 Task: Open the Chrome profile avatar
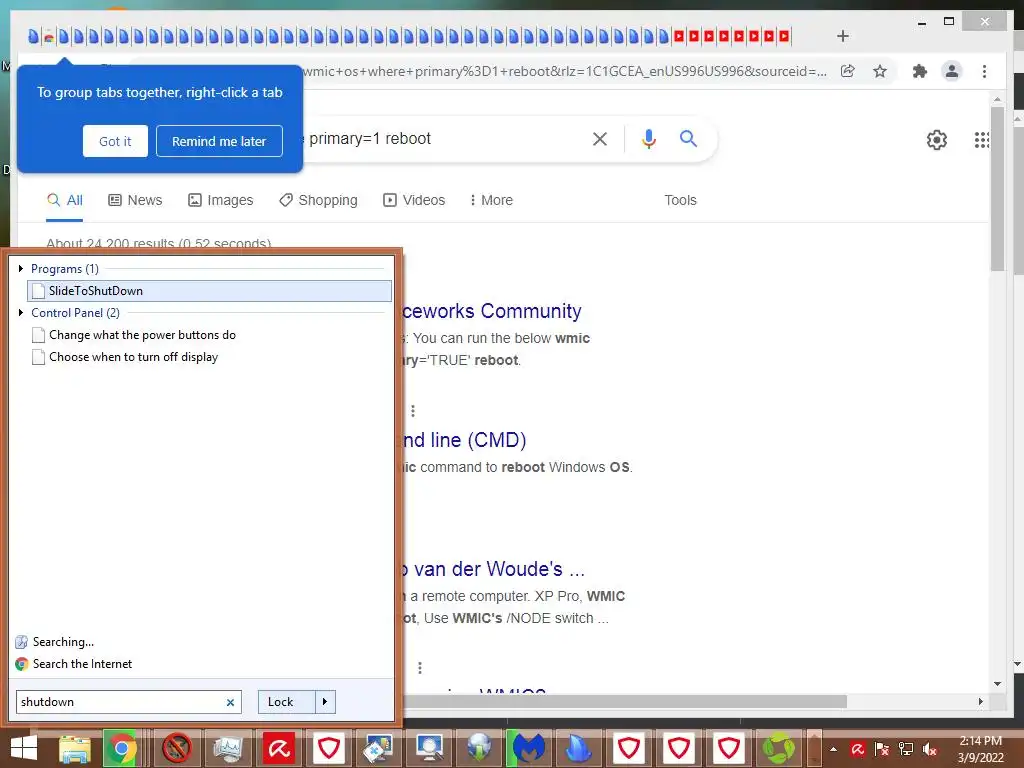click(x=952, y=71)
